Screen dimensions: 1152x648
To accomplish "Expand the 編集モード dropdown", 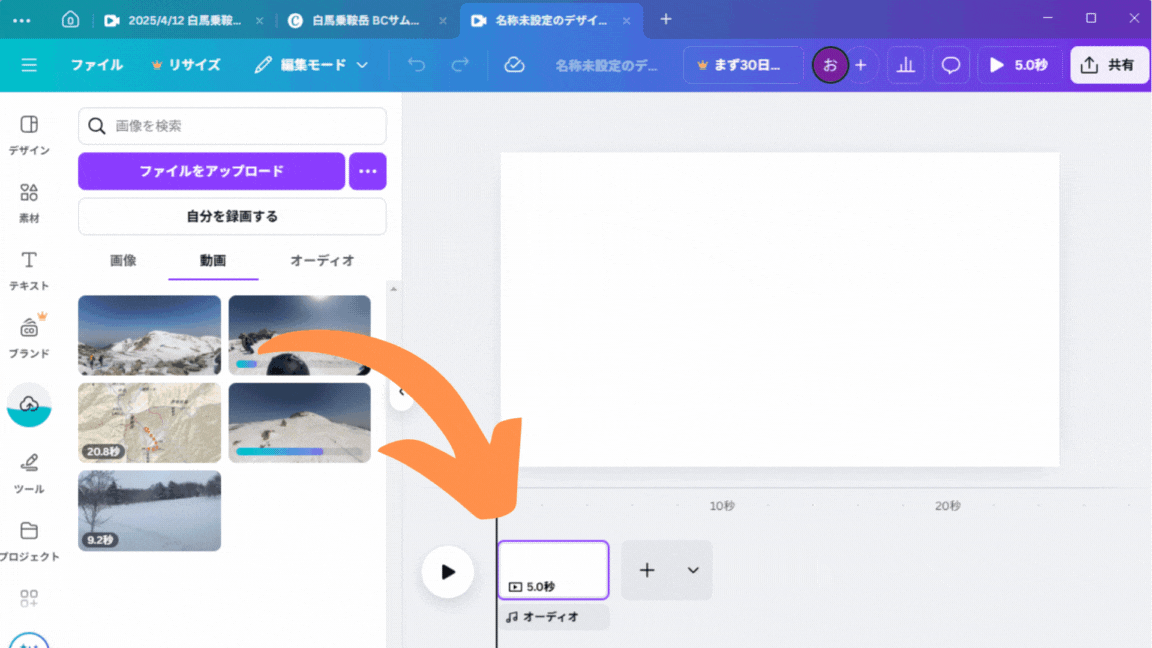I will coord(311,65).
